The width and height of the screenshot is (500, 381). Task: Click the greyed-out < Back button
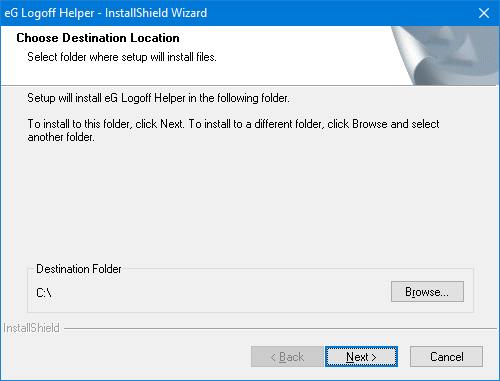(x=287, y=357)
